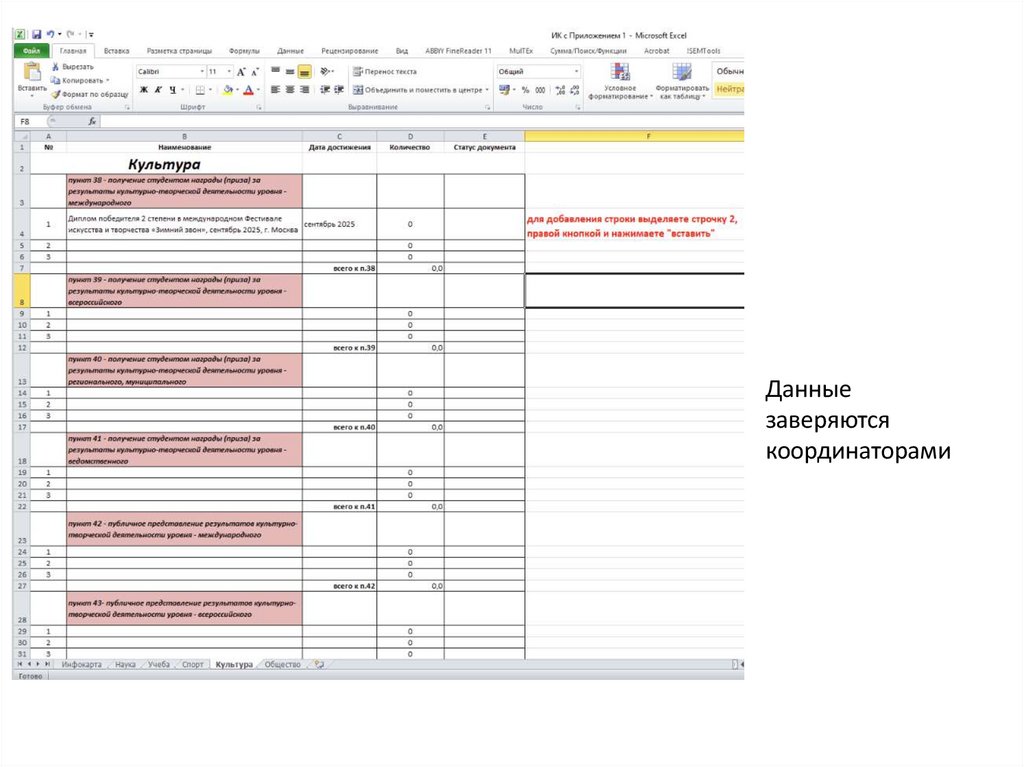
Task: Select column F header
Action: [634, 137]
